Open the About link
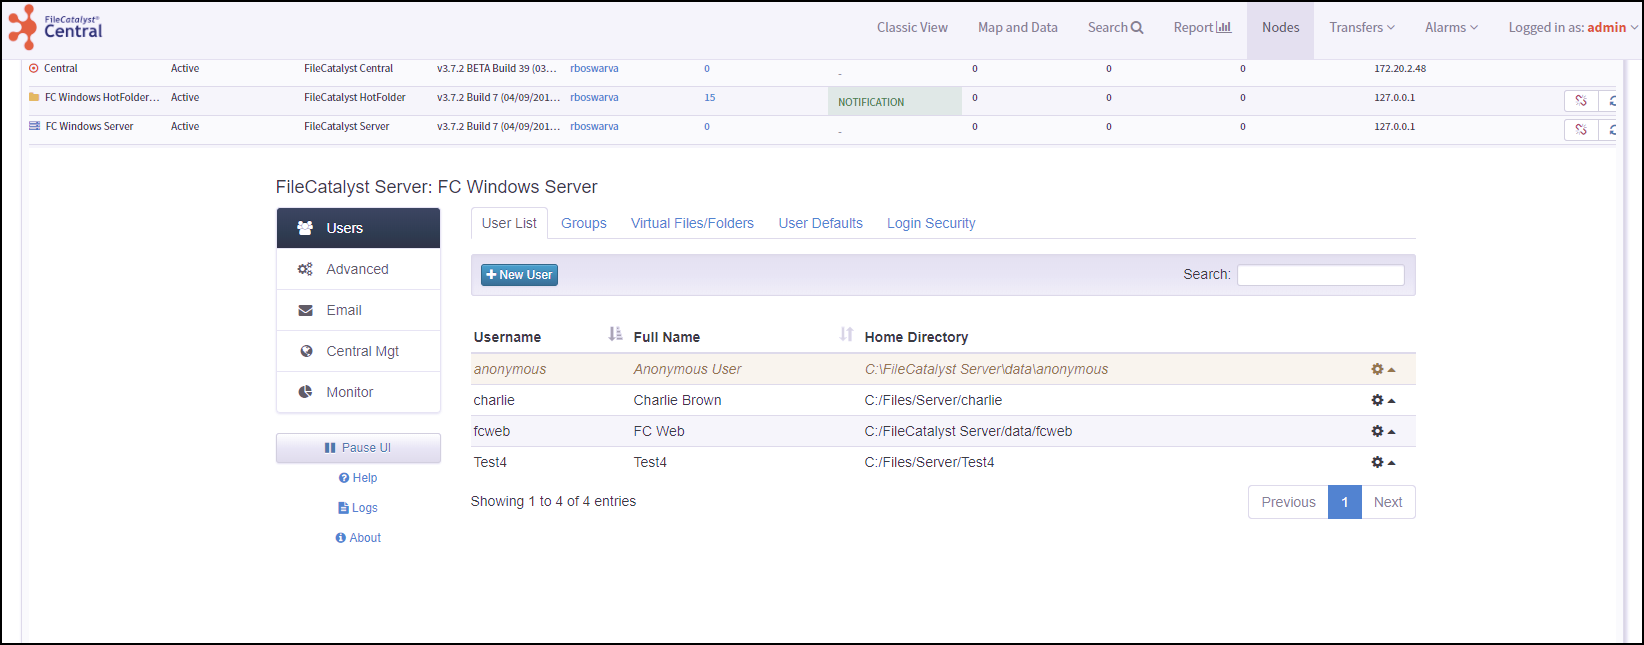Image resolution: width=1644 pixels, height=645 pixels. (x=358, y=538)
